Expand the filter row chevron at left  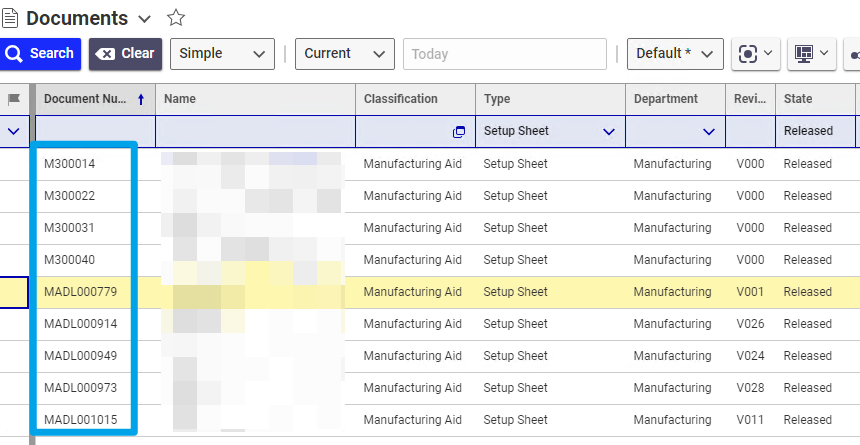[14, 131]
